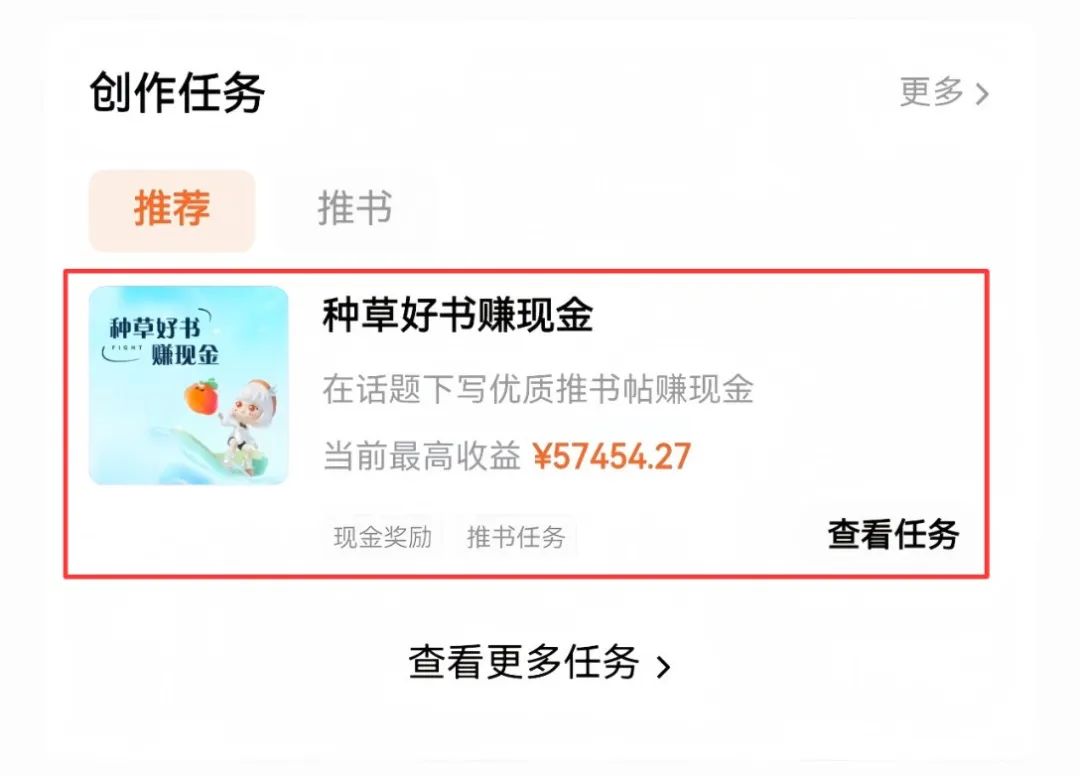Click the 在话题下写优质推书帖赚现金 description
The width and height of the screenshot is (1080, 776).
click(x=538, y=389)
